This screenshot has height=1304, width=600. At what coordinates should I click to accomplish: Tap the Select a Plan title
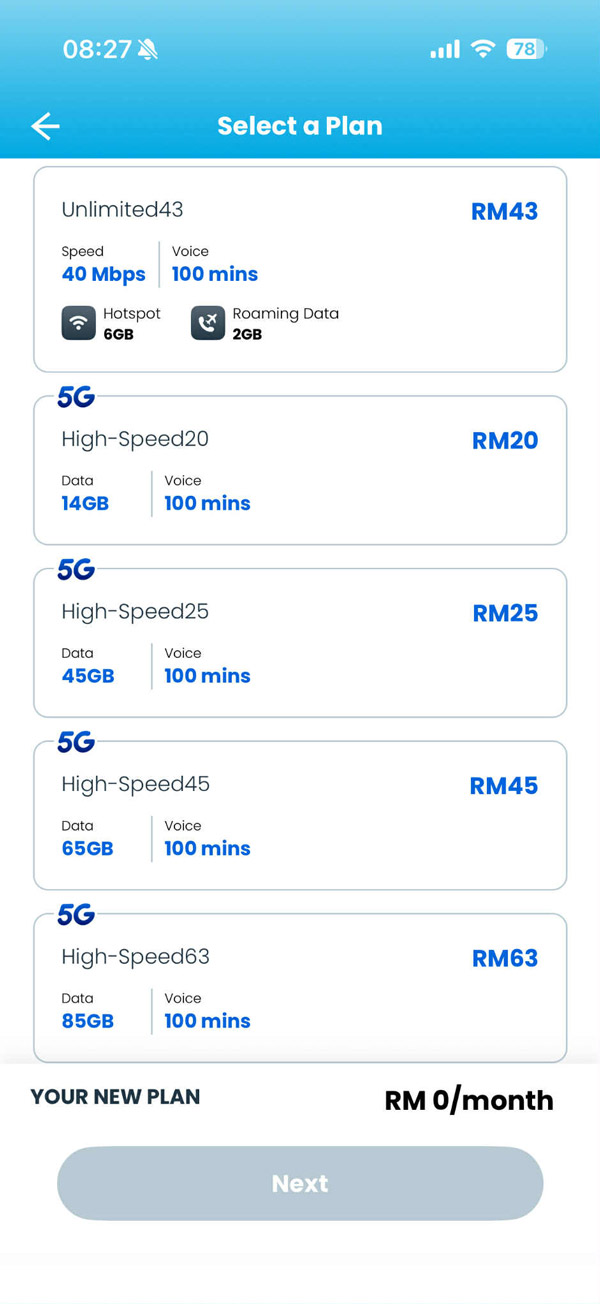pyautogui.click(x=300, y=126)
